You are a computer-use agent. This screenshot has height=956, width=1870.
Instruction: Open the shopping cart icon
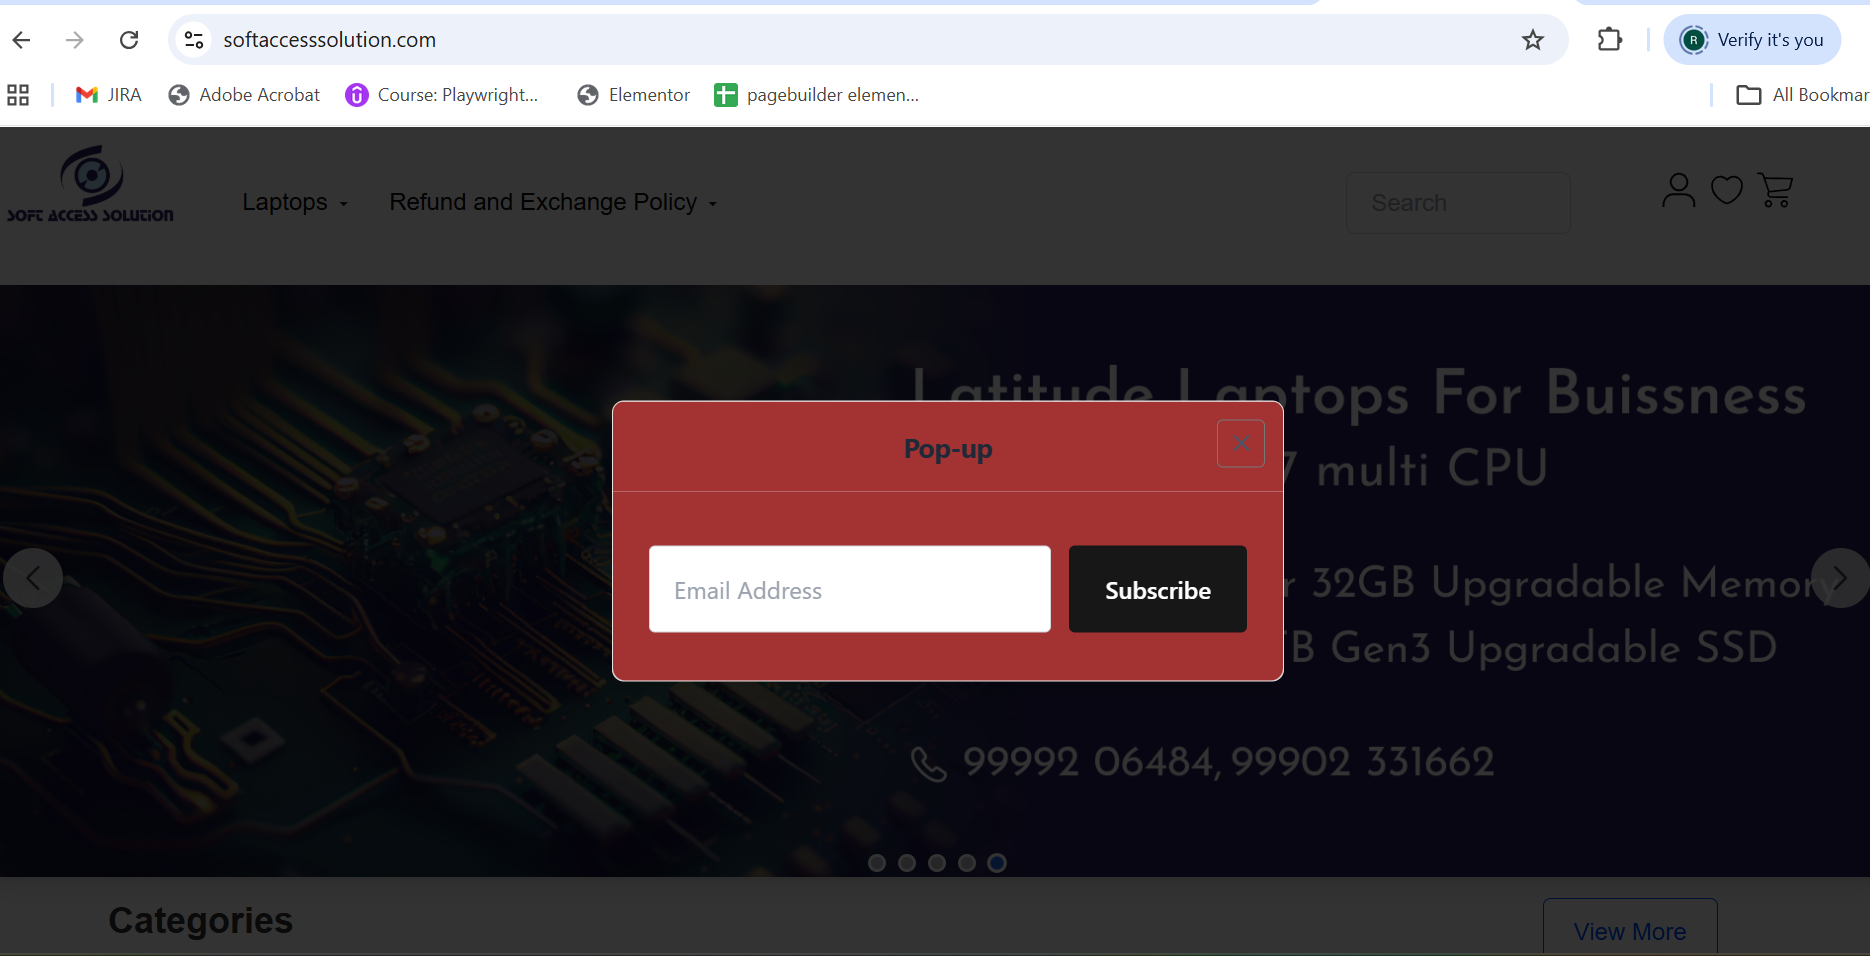[x=1775, y=190]
